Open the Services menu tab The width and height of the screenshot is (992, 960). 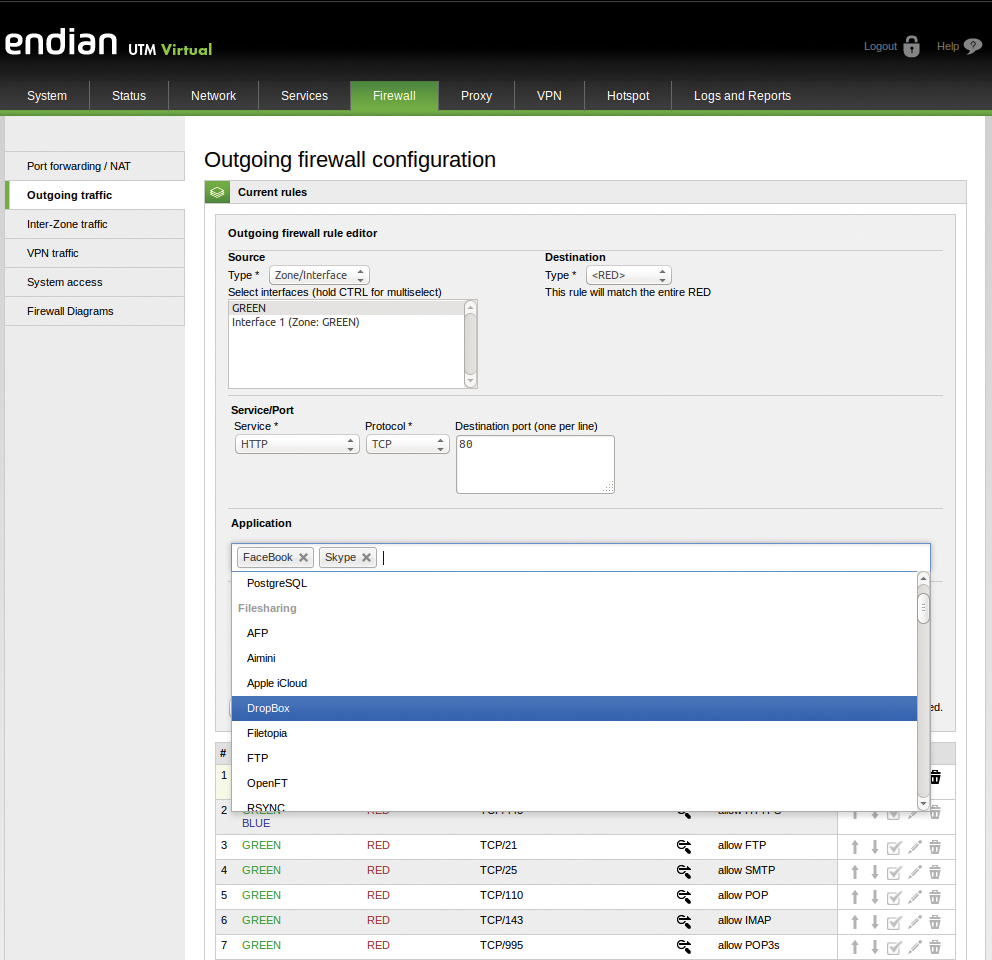click(304, 96)
